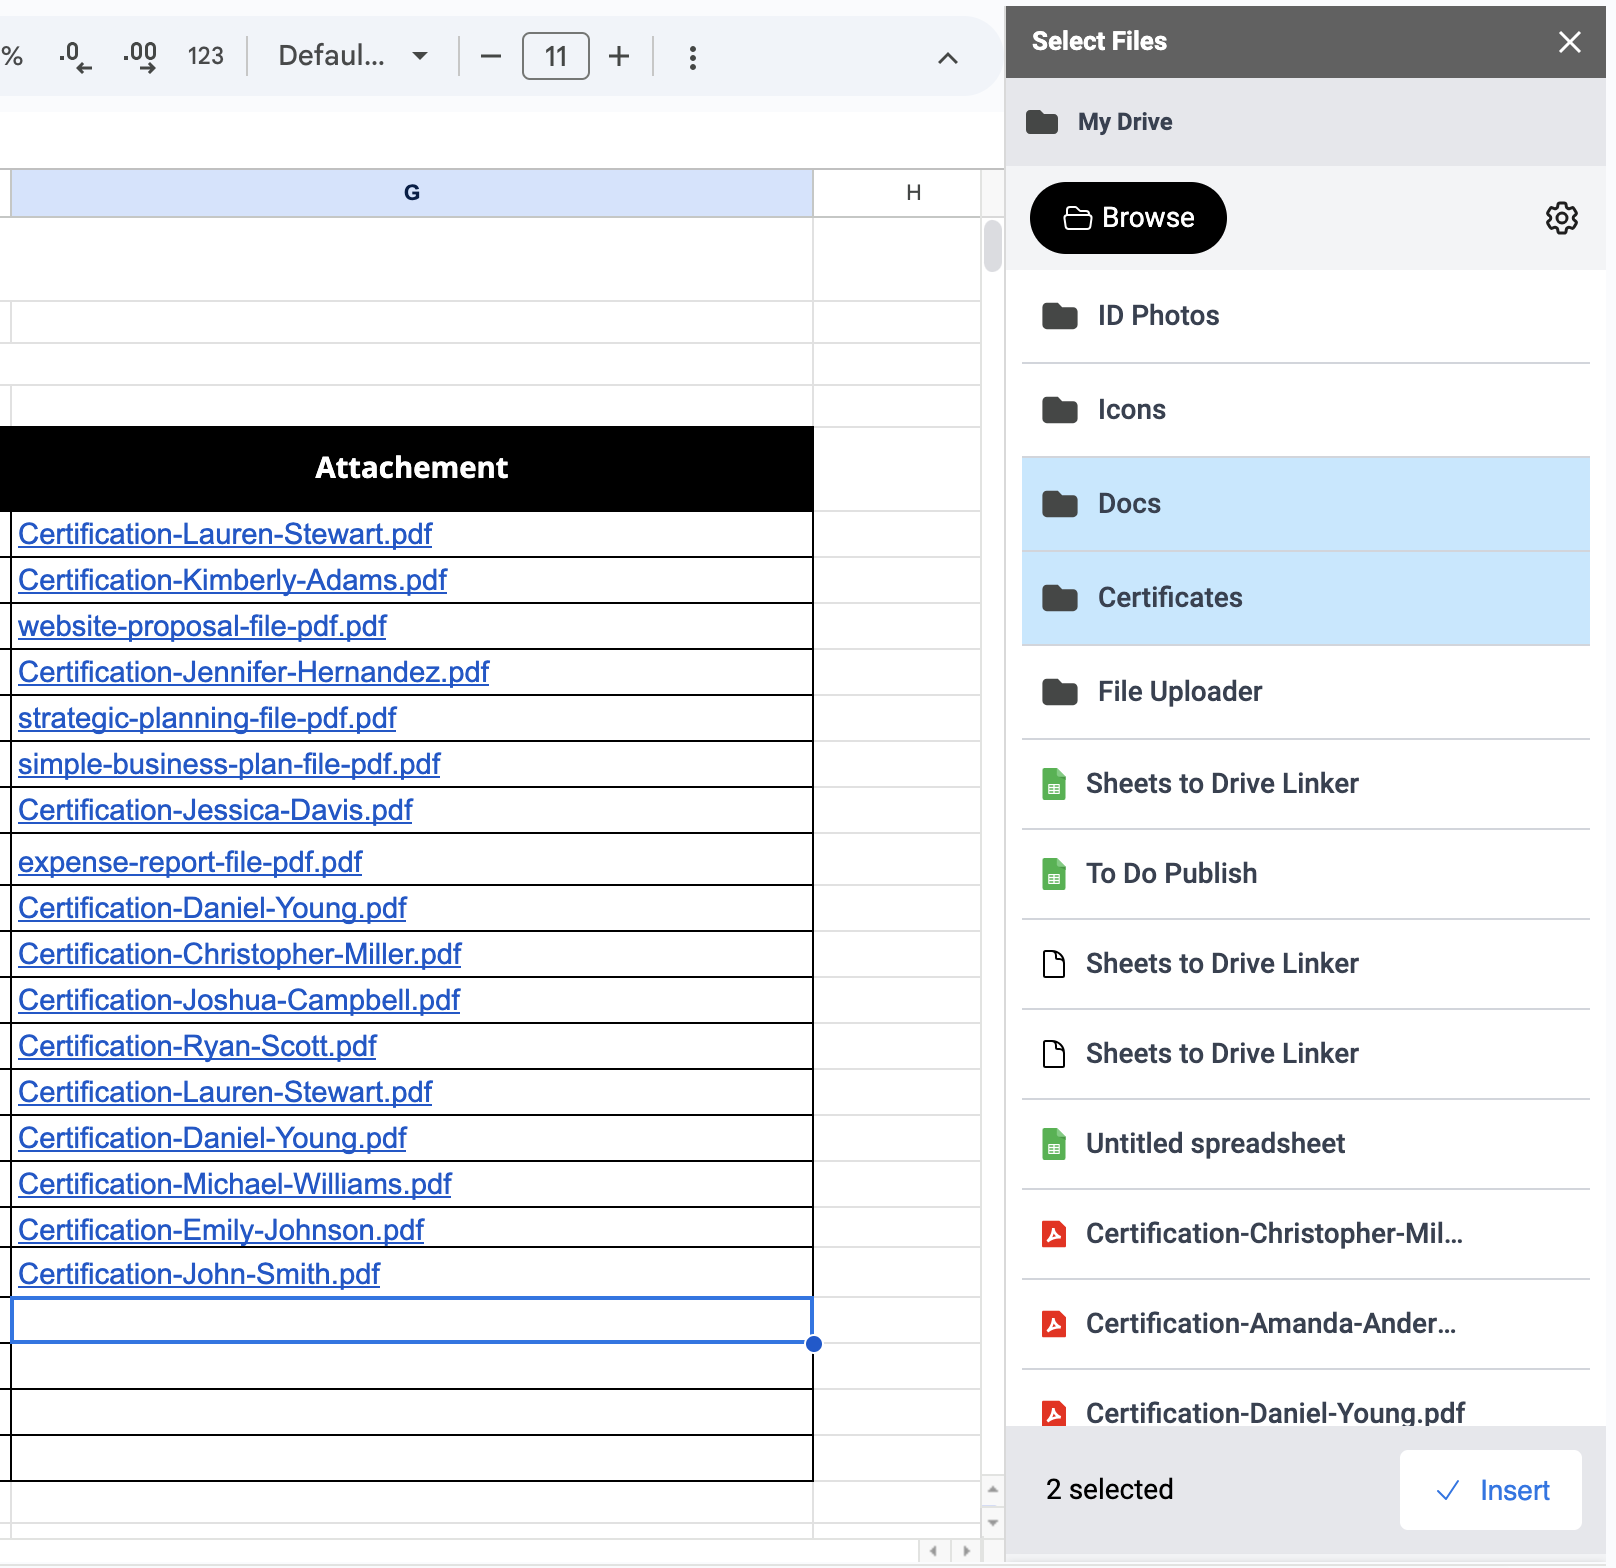The height and width of the screenshot is (1568, 1616).
Task: Click the plus button to increase font size
Action: tap(619, 56)
